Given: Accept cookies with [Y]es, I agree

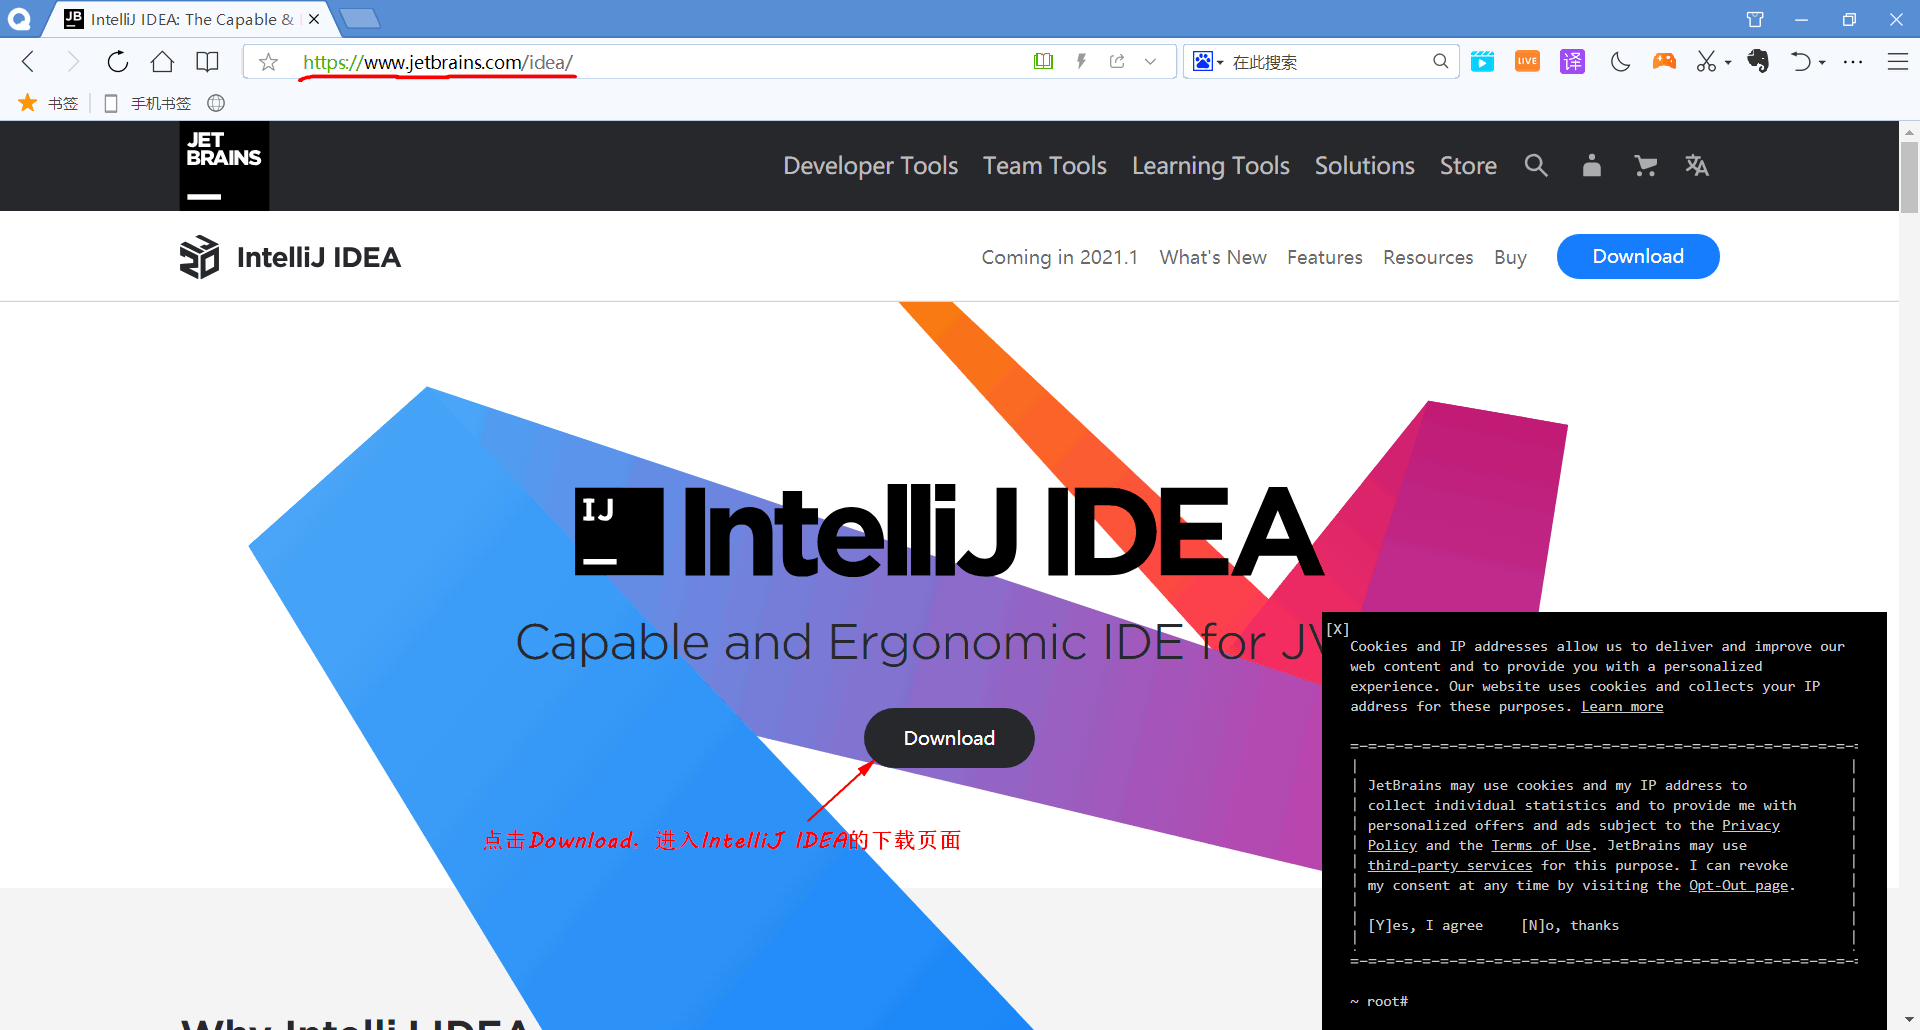Looking at the screenshot, I should [x=1425, y=926].
